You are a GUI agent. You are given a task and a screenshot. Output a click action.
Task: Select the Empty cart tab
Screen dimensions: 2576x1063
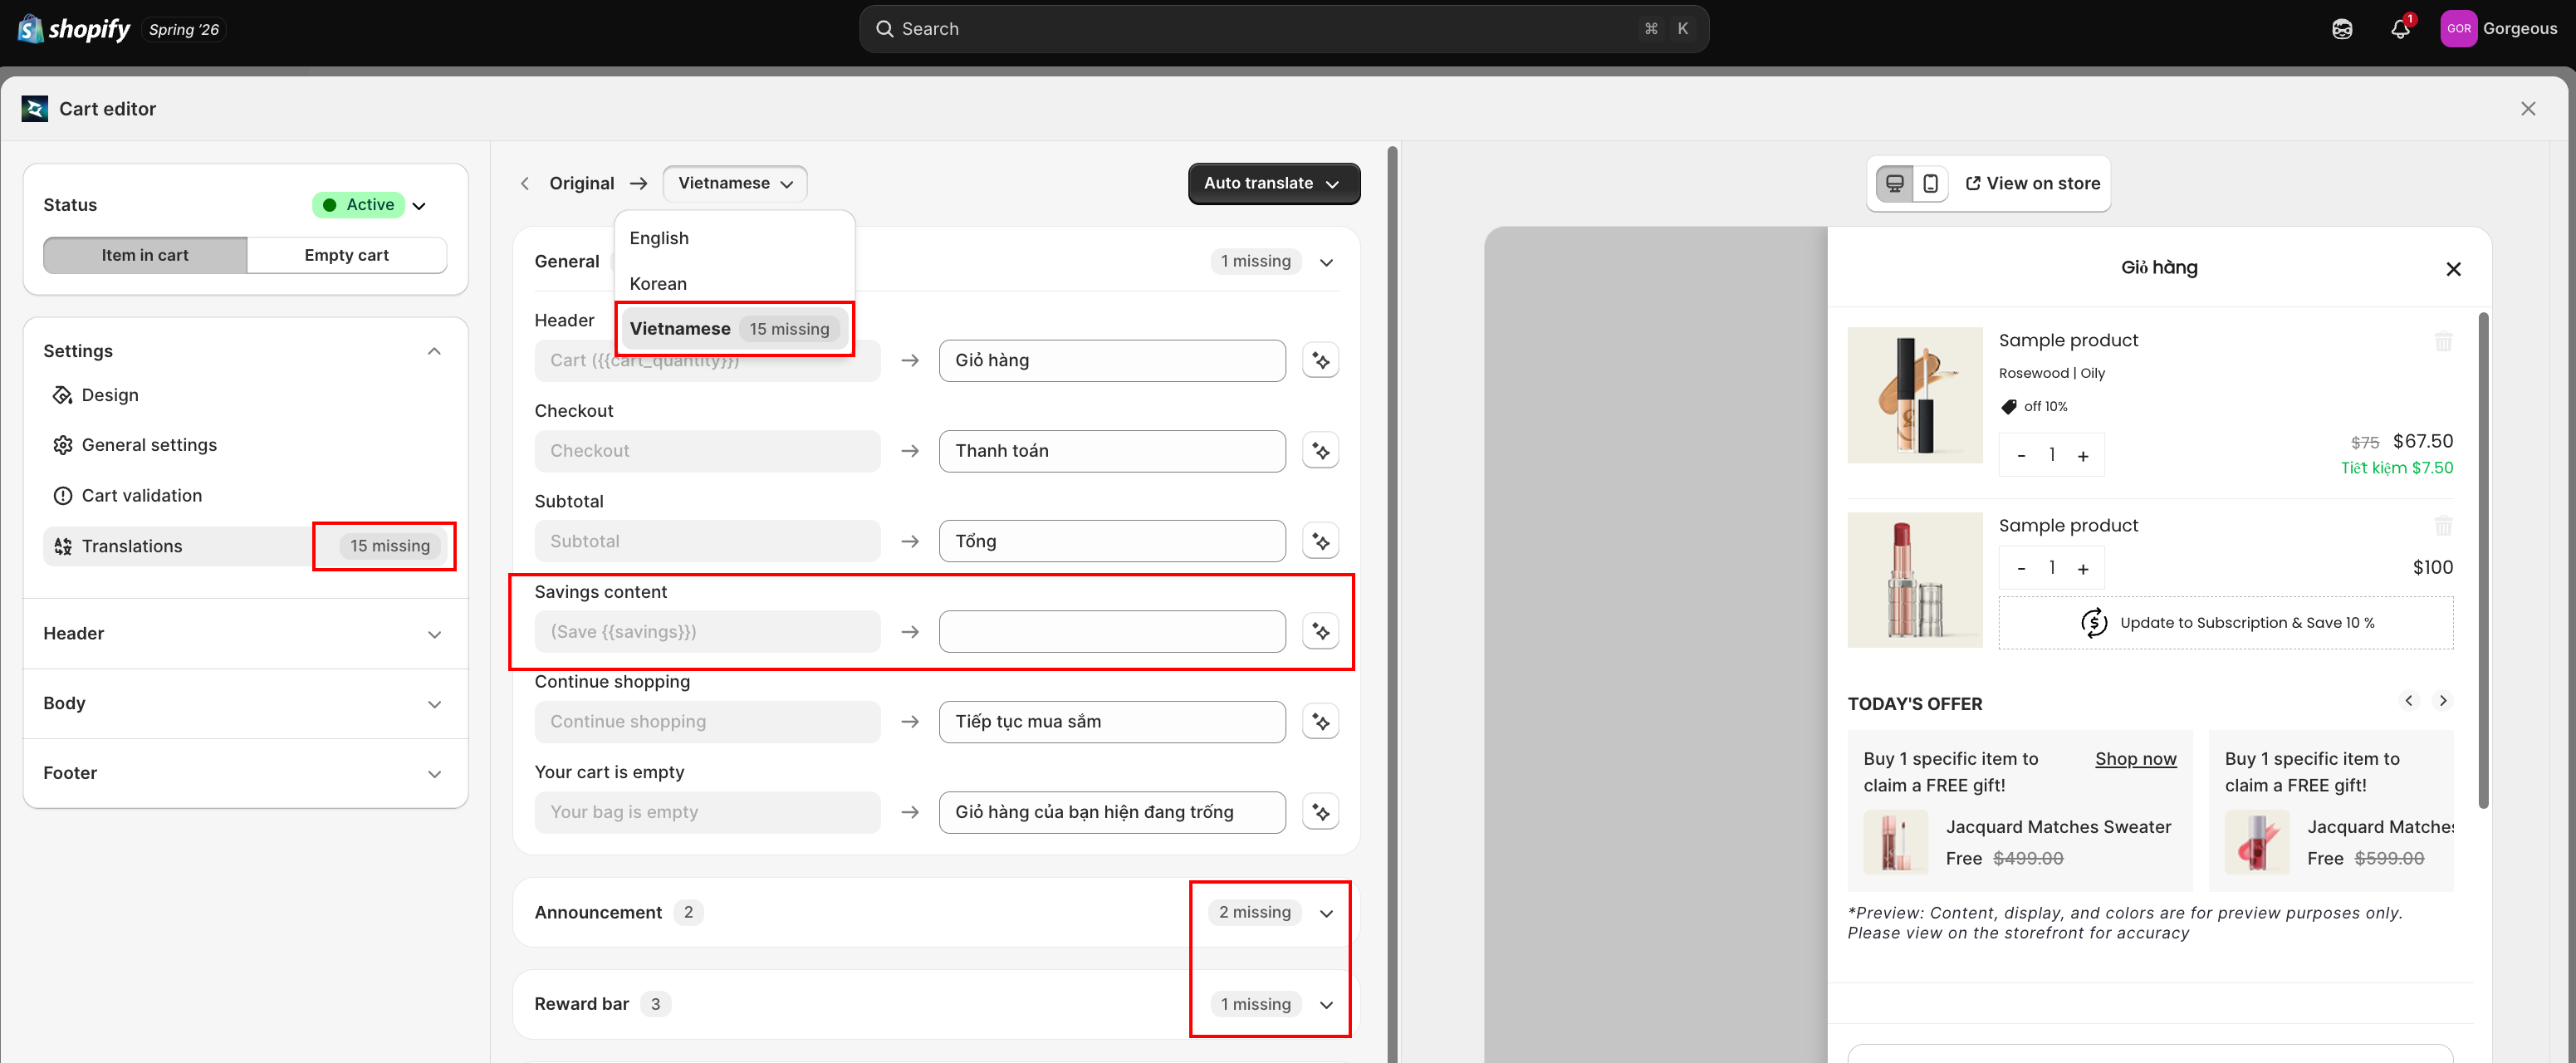tap(346, 255)
